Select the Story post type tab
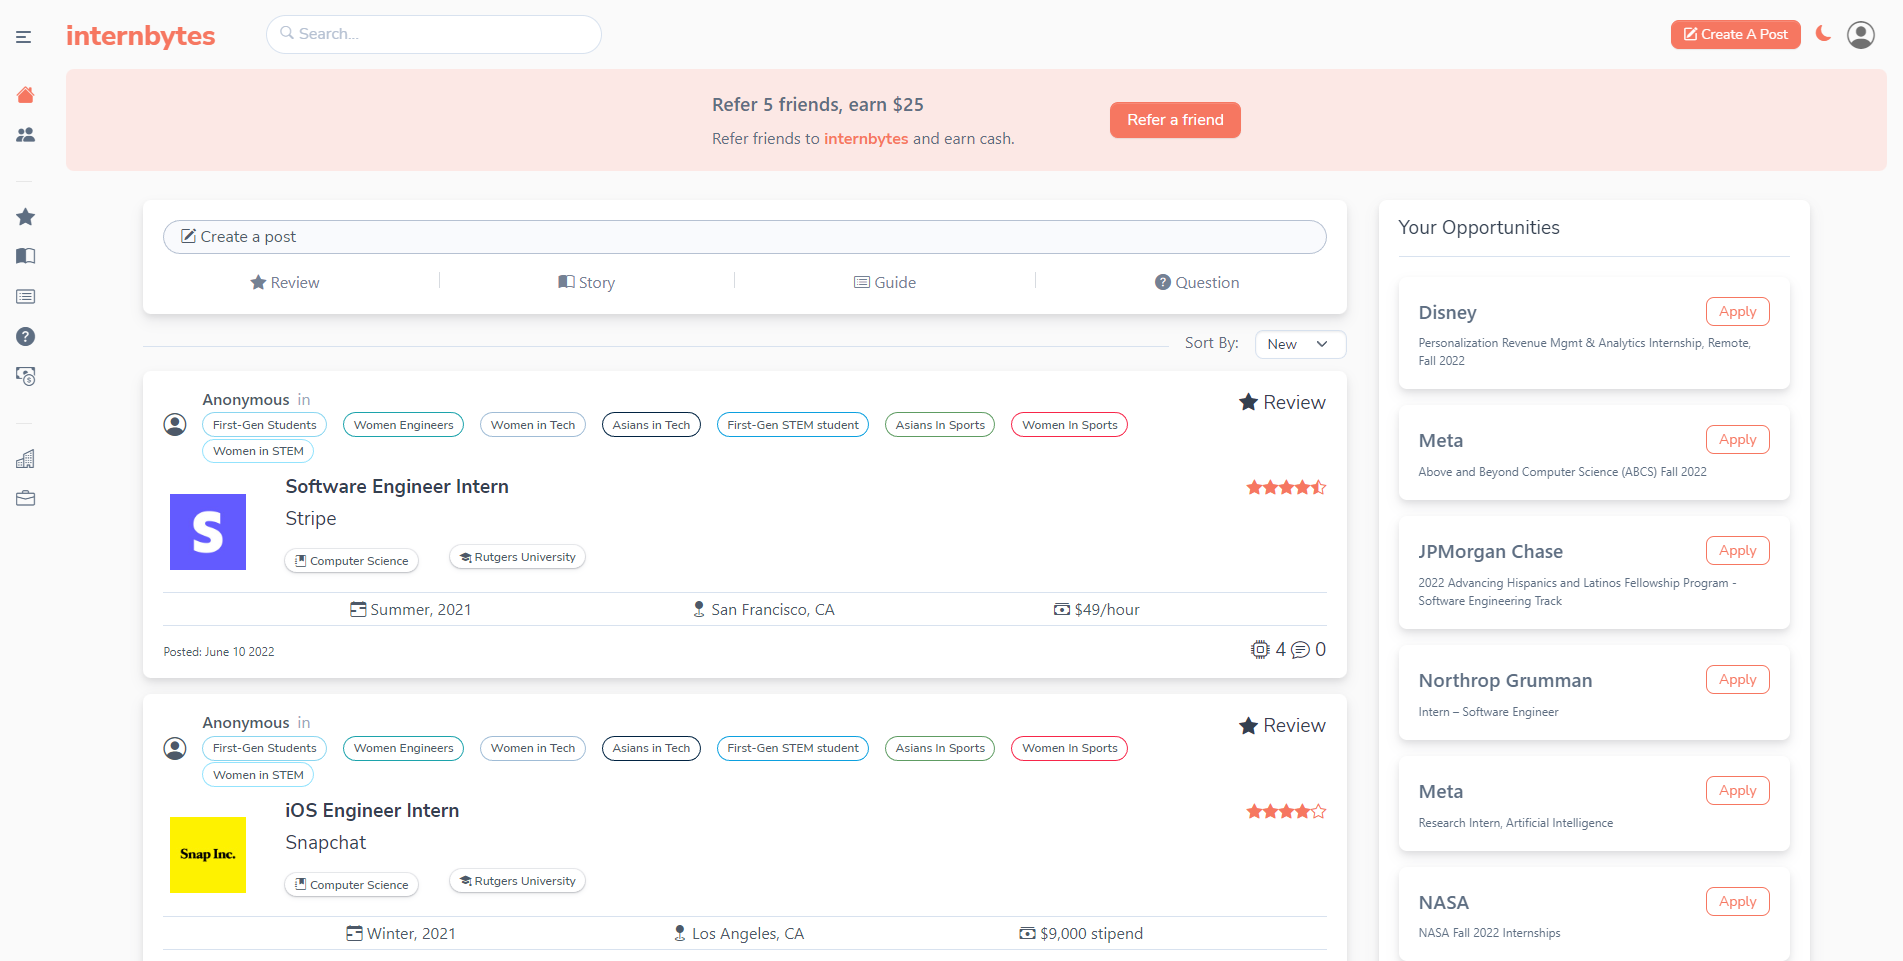 pos(587,283)
